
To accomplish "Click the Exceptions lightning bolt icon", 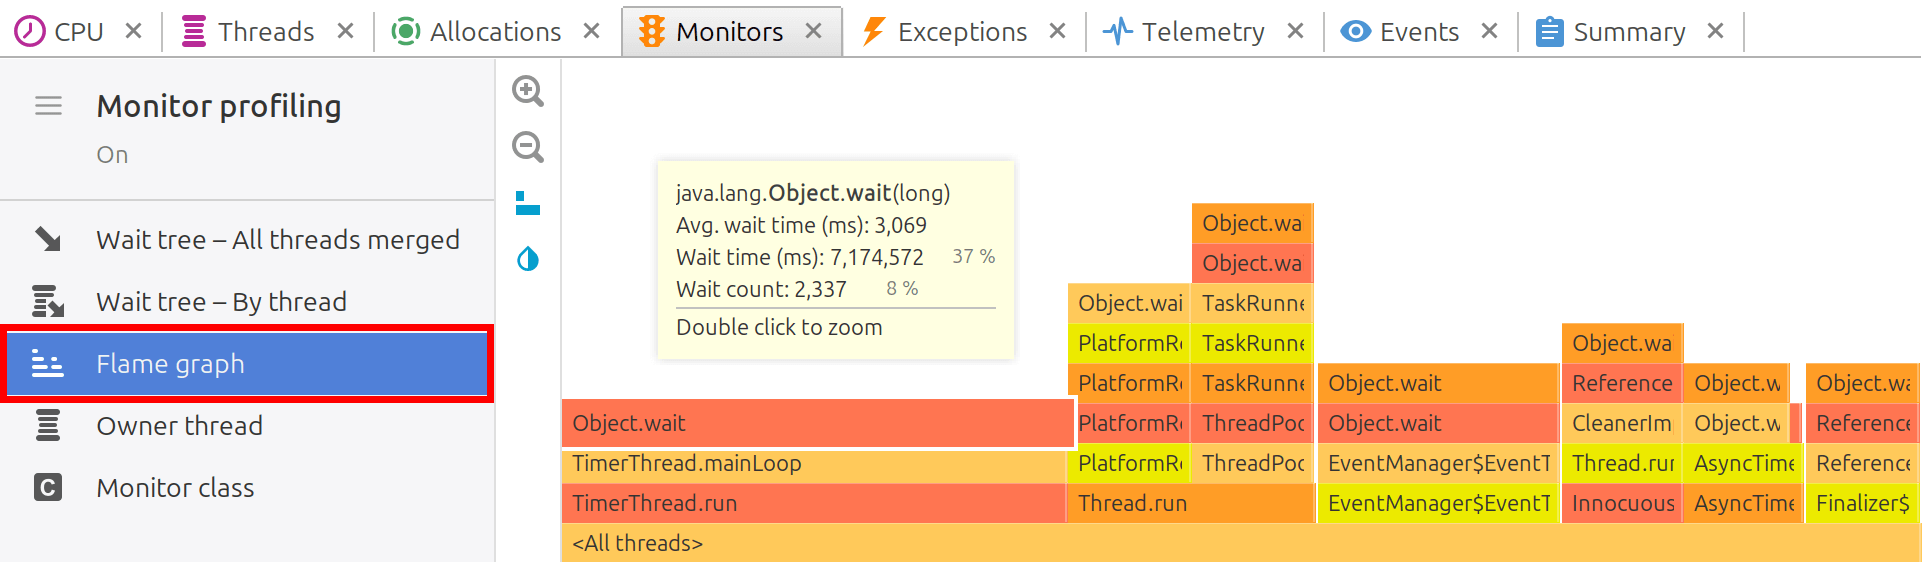I will point(873,32).
